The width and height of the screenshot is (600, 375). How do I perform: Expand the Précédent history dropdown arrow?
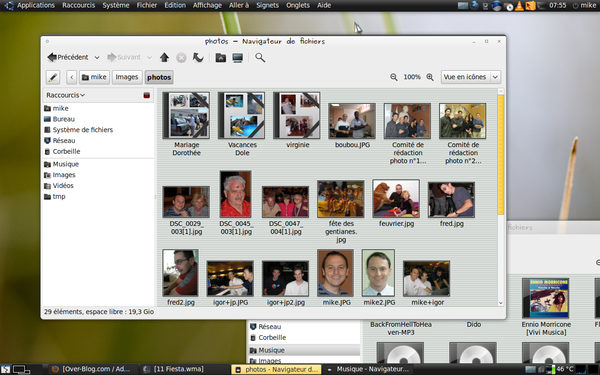pyautogui.click(x=97, y=57)
